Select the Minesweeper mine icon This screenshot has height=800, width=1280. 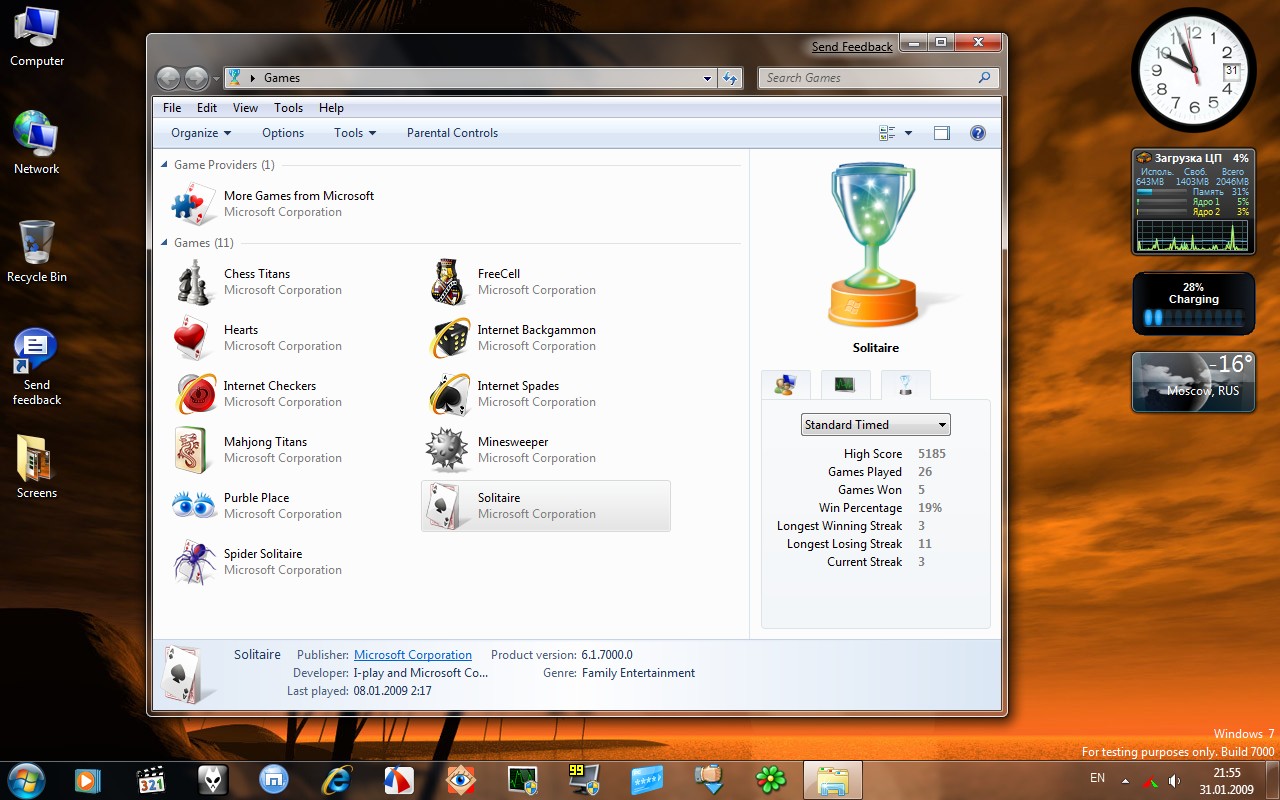(448, 450)
